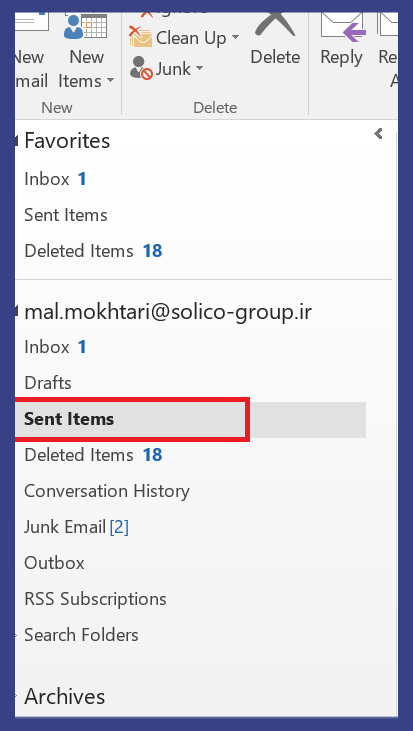Open Deleted Items under Favorites
Screen dimensions: 413x731
(x=93, y=251)
